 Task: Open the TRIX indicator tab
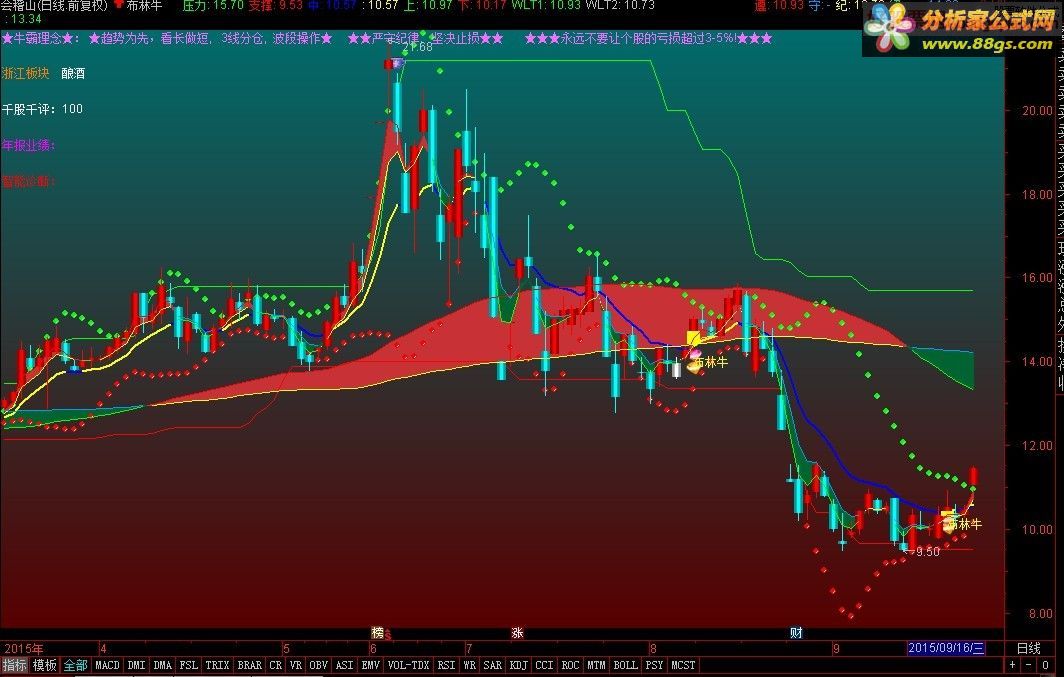tap(217, 665)
